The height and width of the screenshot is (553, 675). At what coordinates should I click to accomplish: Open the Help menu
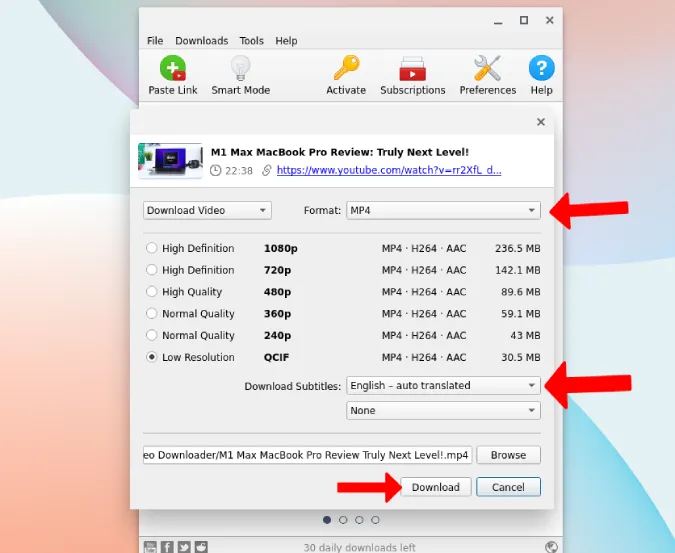(x=286, y=41)
